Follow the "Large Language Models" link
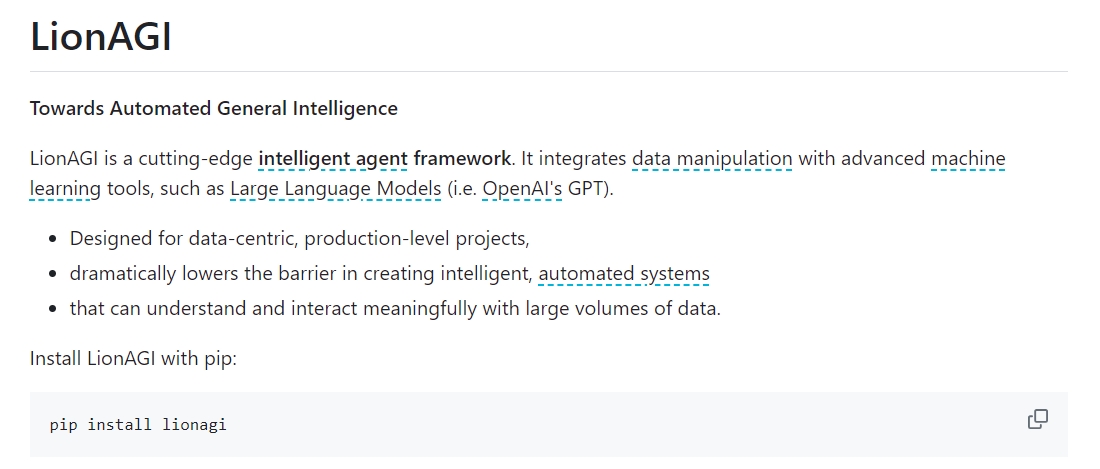The width and height of the screenshot is (1100, 469). click(x=335, y=189)
